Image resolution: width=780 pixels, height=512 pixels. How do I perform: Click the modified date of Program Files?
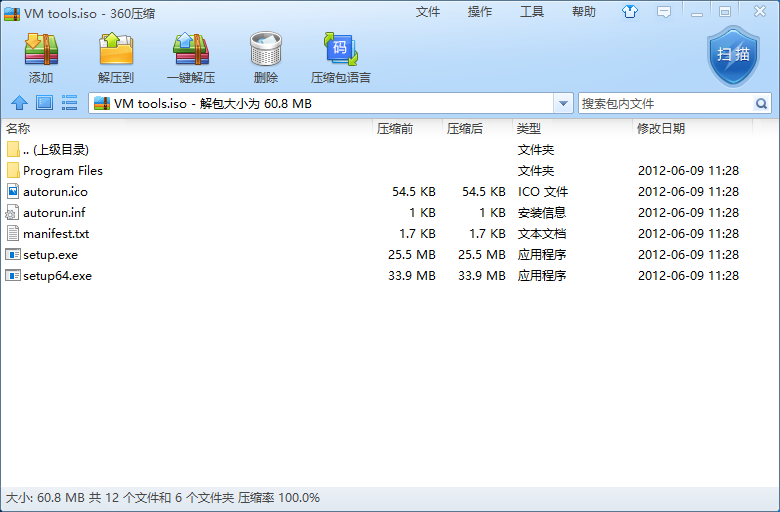point(688,171)
